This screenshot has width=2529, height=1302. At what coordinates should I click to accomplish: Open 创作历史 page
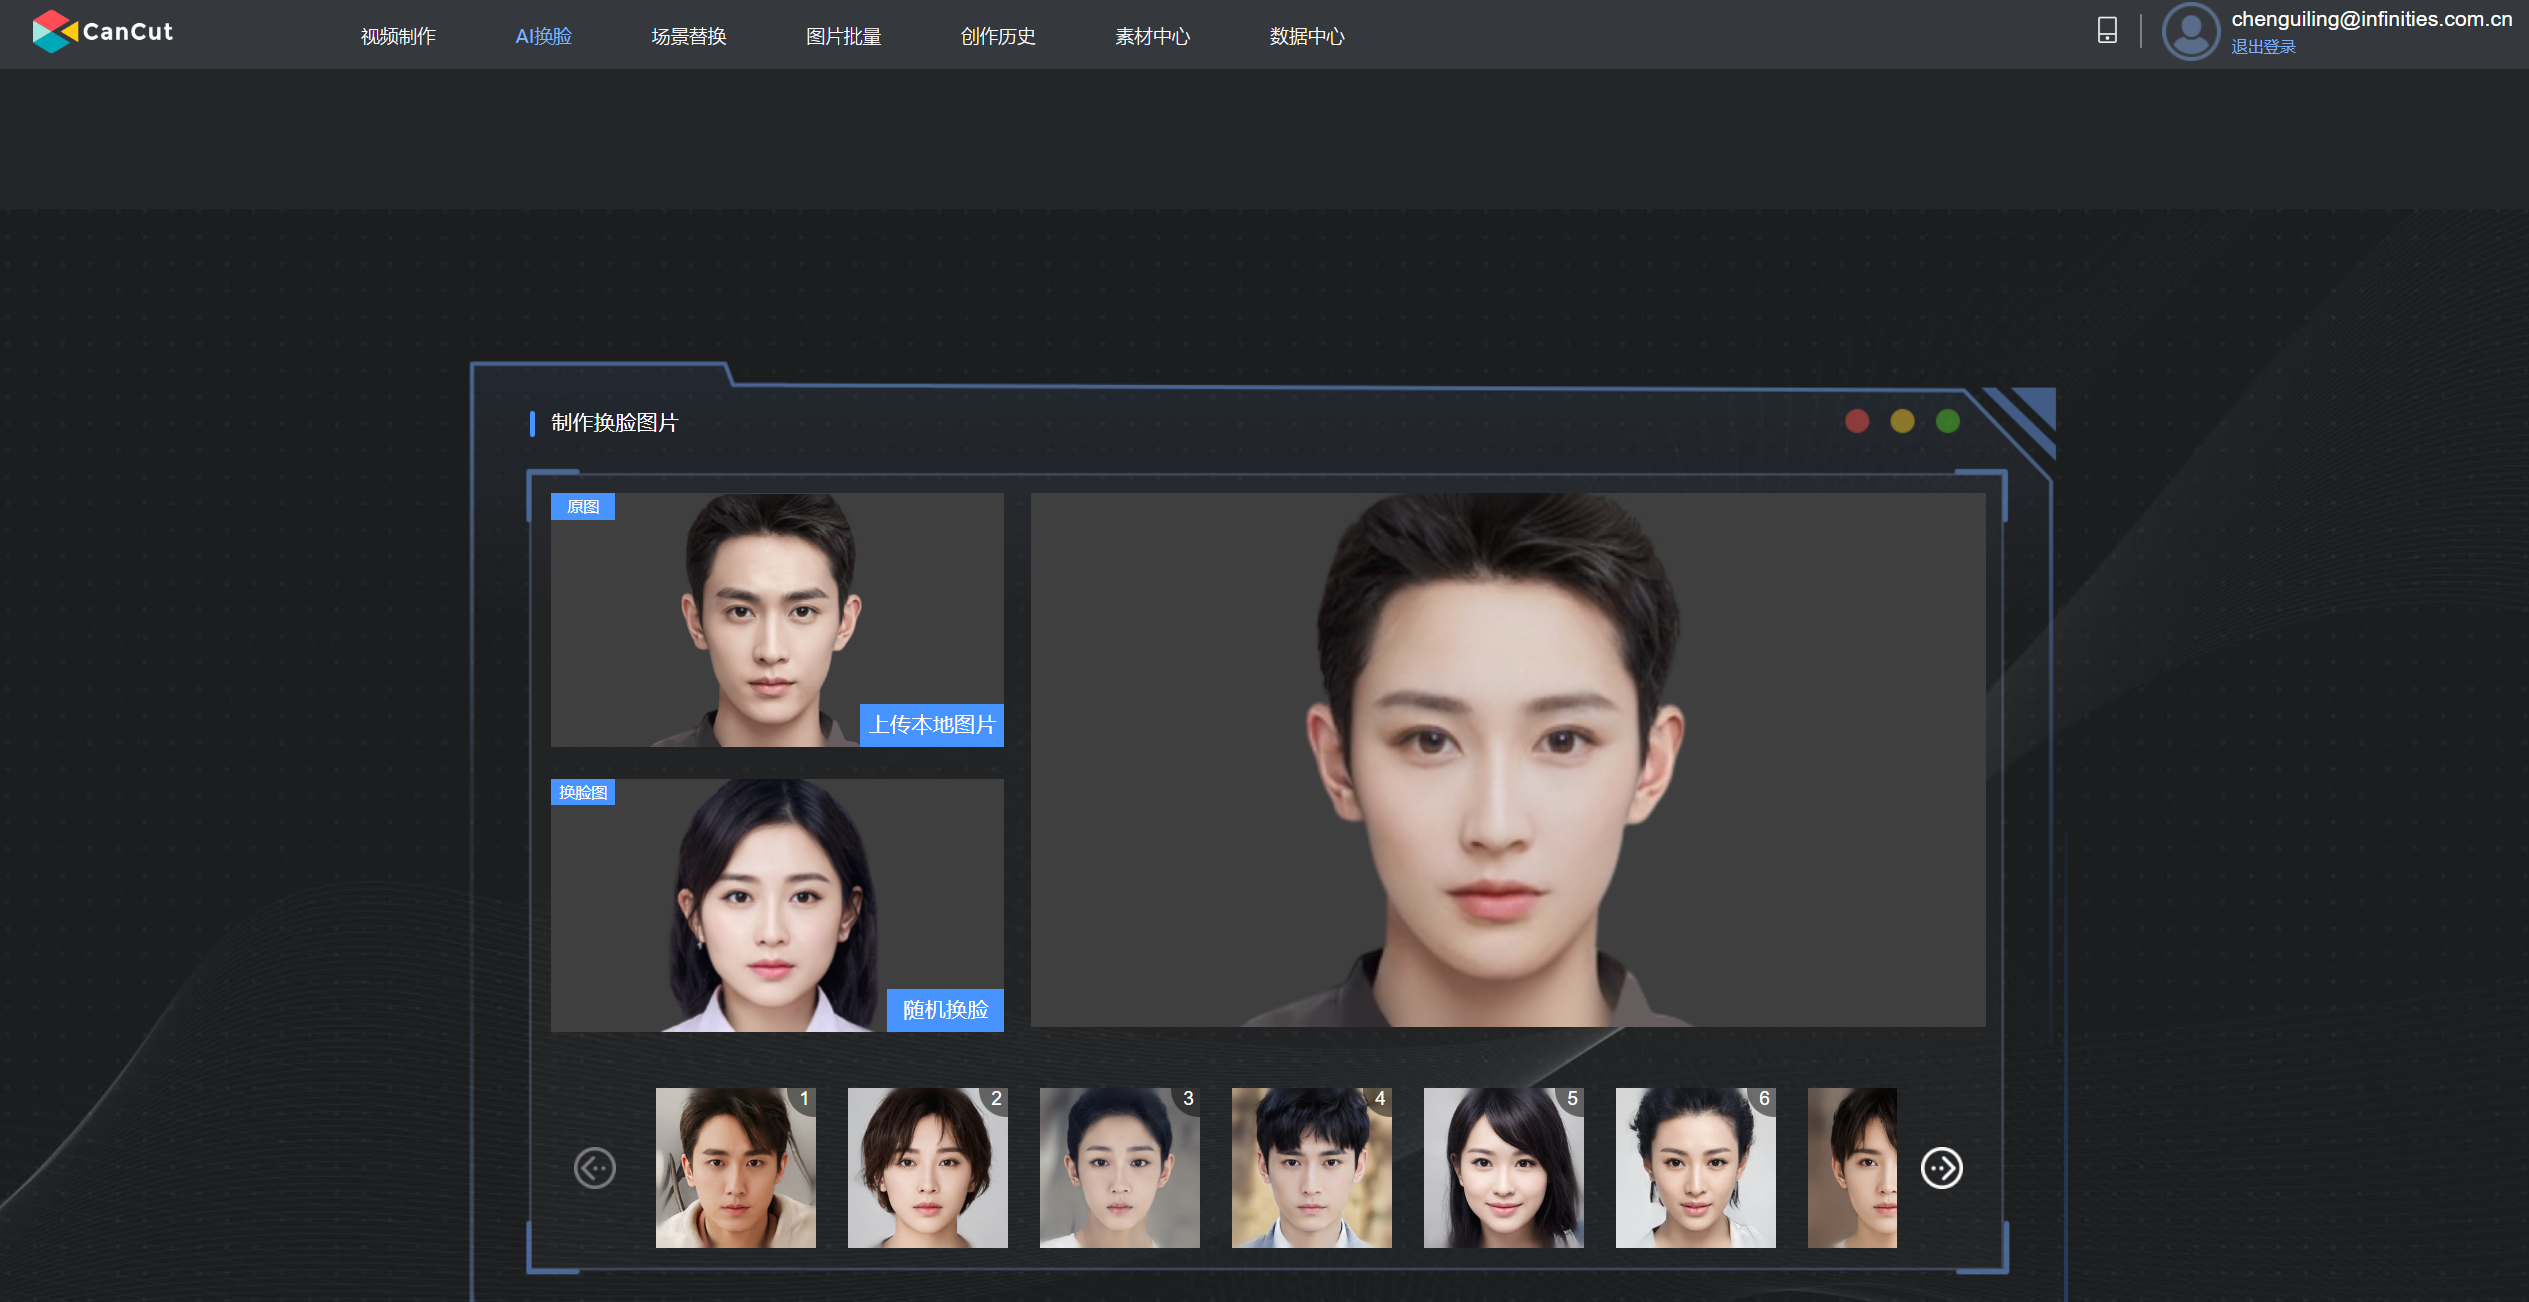click(x=997, y=36)
